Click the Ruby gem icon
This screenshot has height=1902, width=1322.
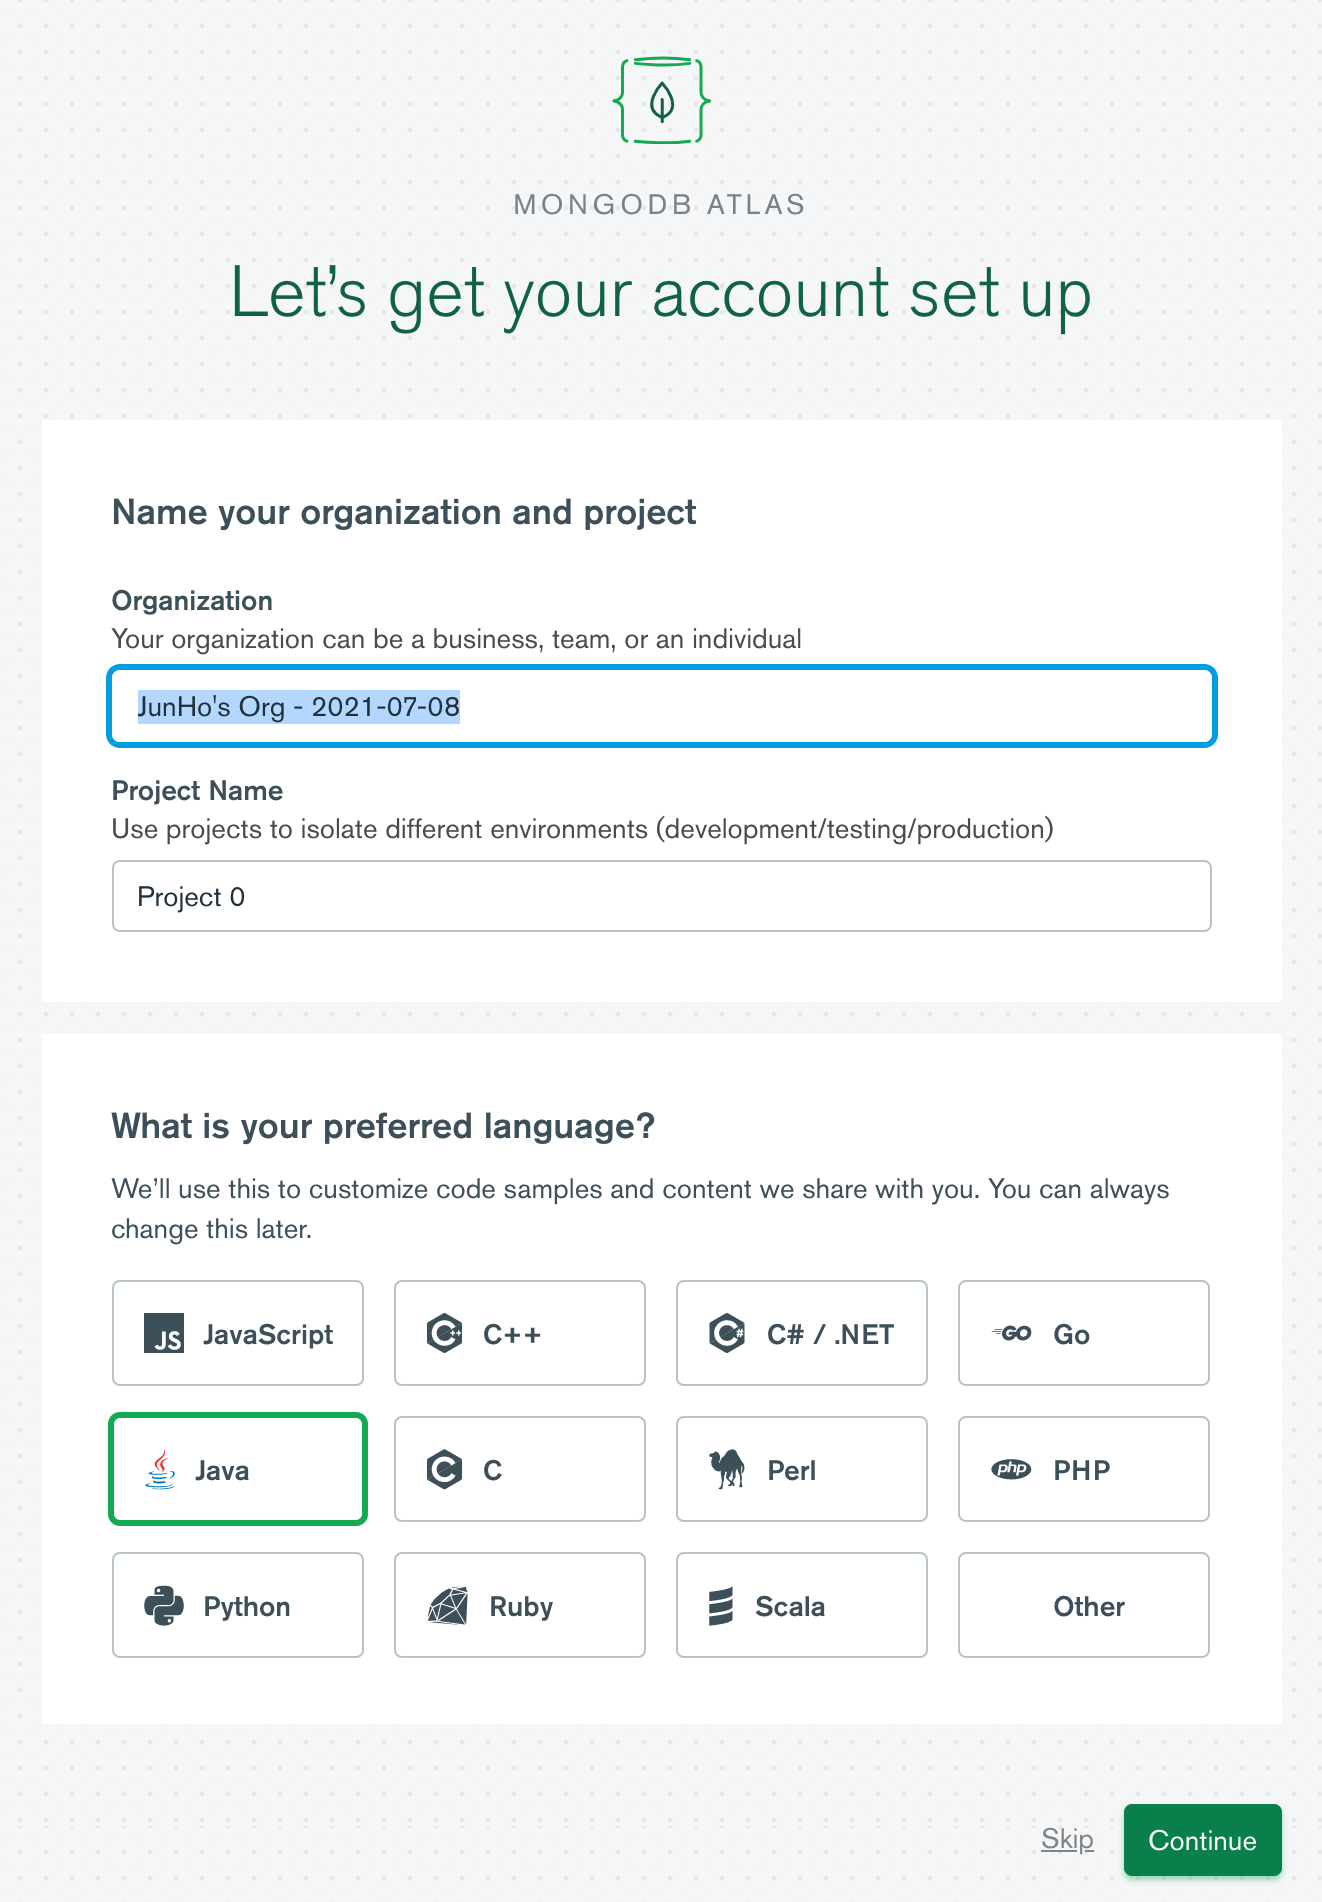click(x=448, y=1606)
